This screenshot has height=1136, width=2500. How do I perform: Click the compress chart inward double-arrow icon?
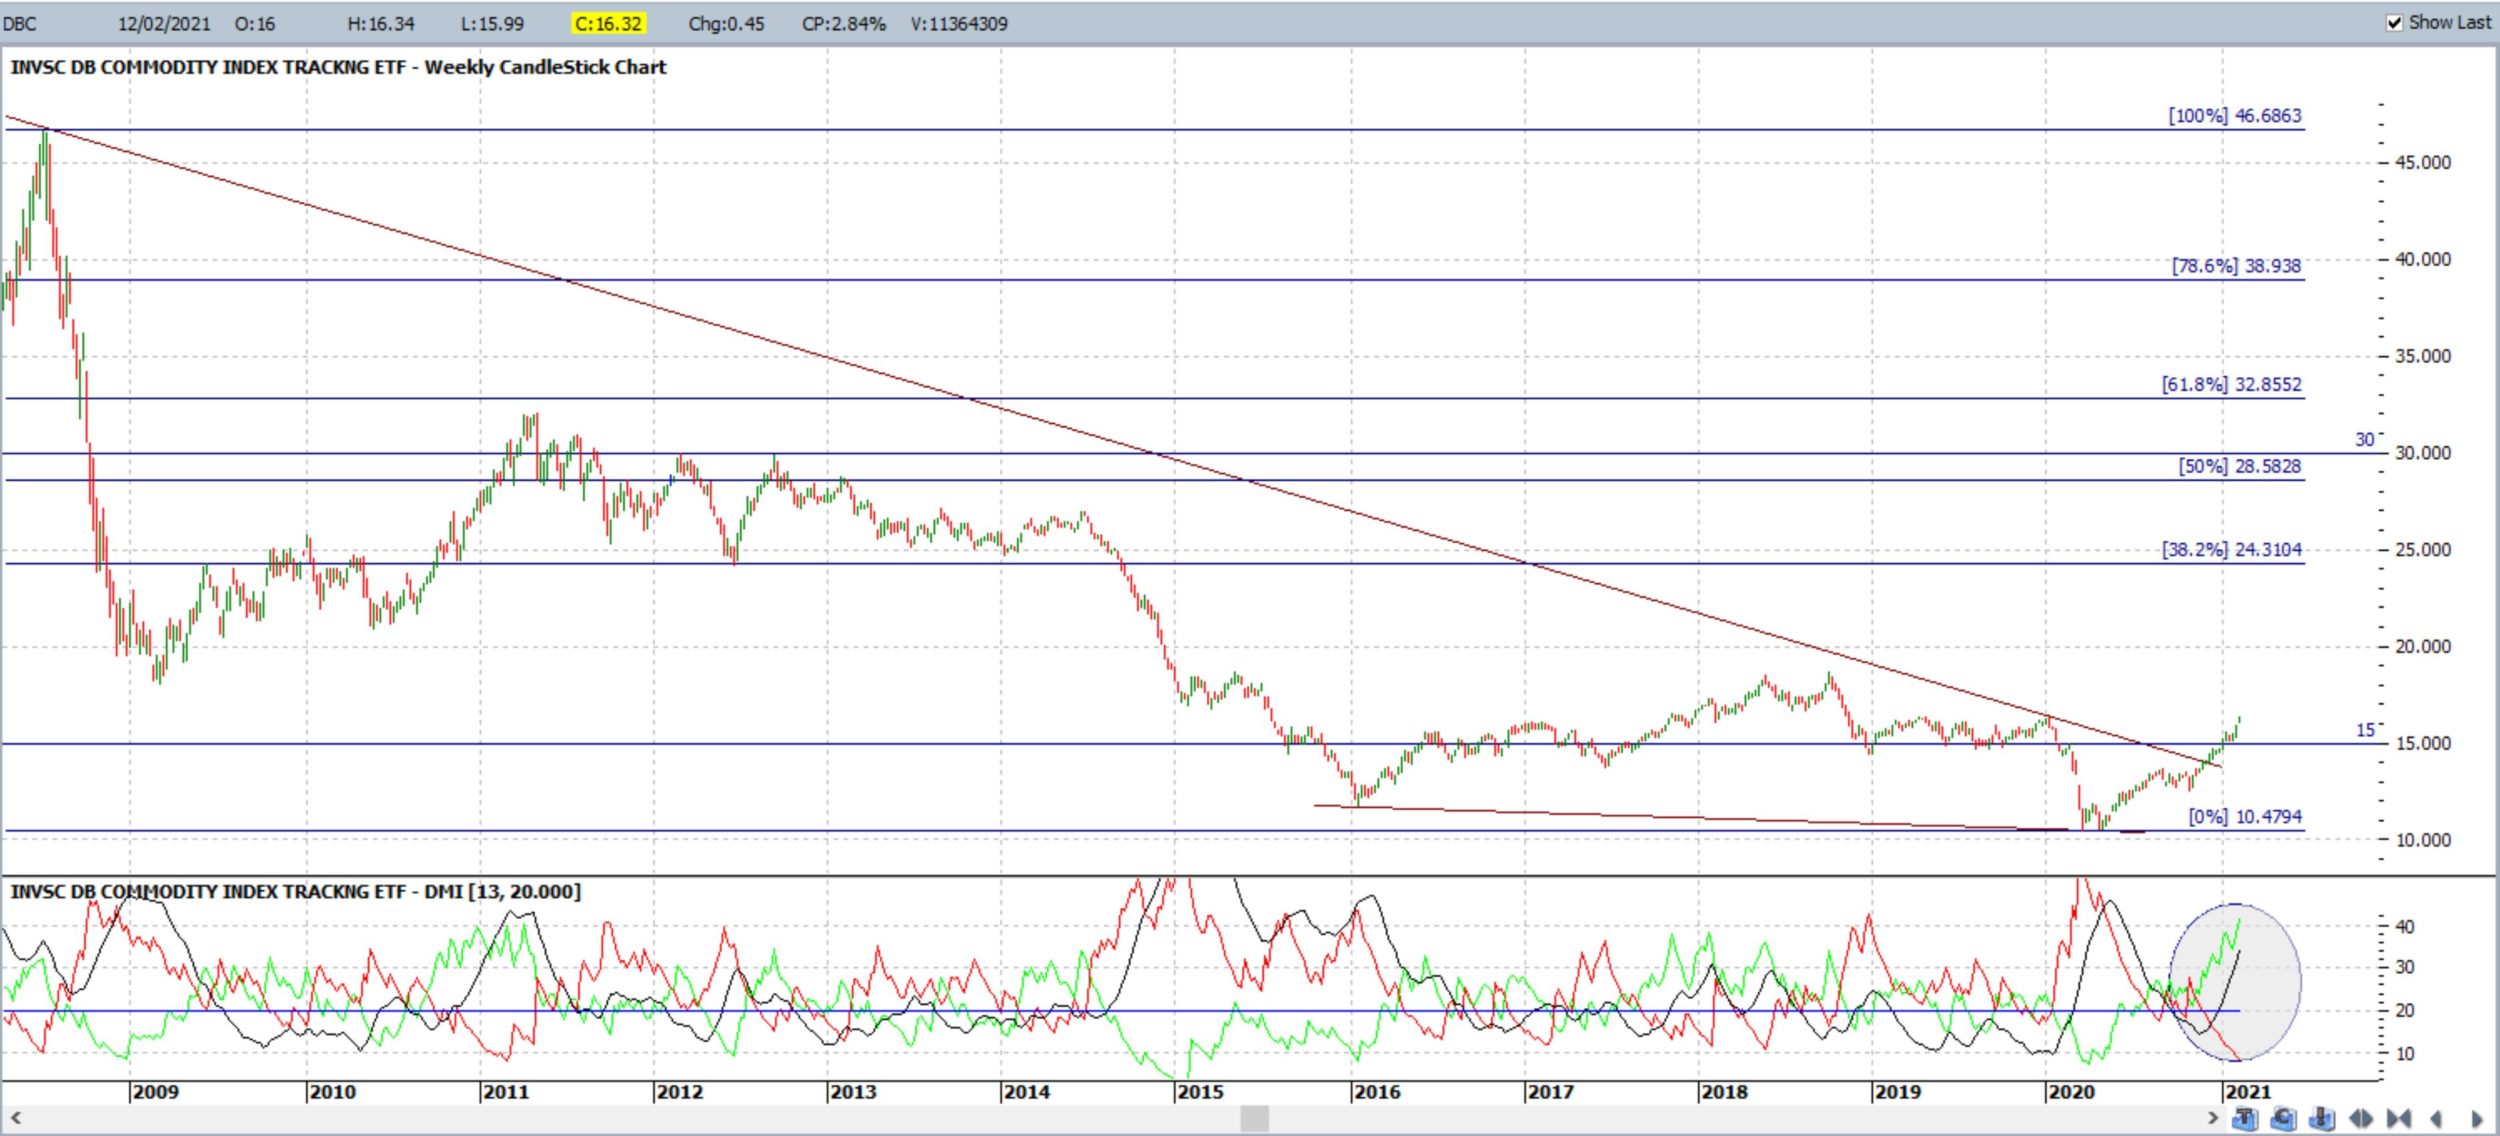(2399, 1118)
